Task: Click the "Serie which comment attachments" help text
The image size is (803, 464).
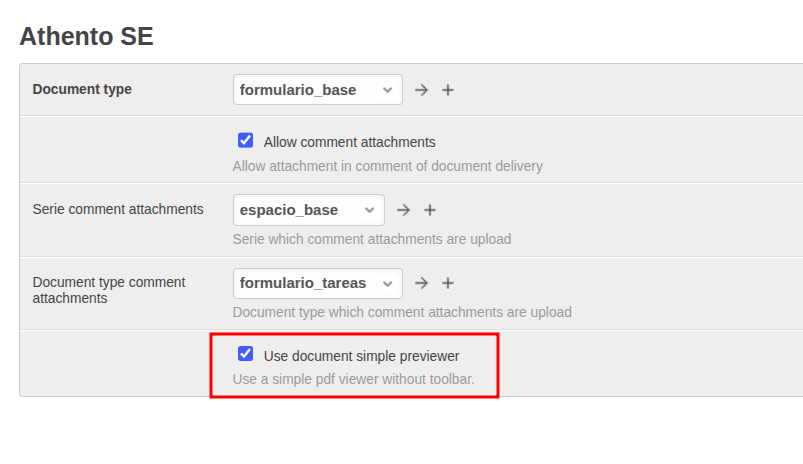Action: pyautogui.click(x=371, y=239)
